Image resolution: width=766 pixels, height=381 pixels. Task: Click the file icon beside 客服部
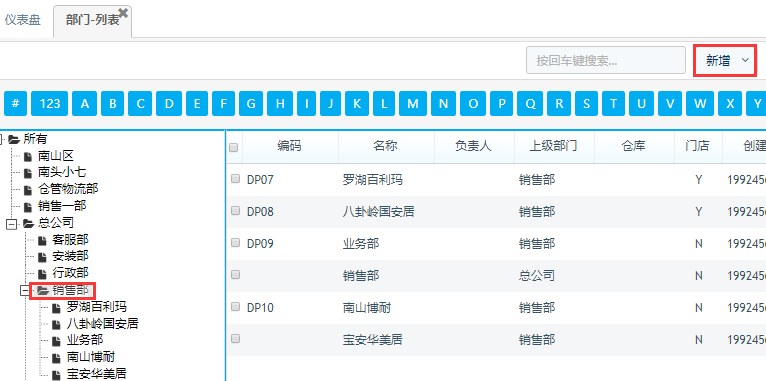[43, 241]
